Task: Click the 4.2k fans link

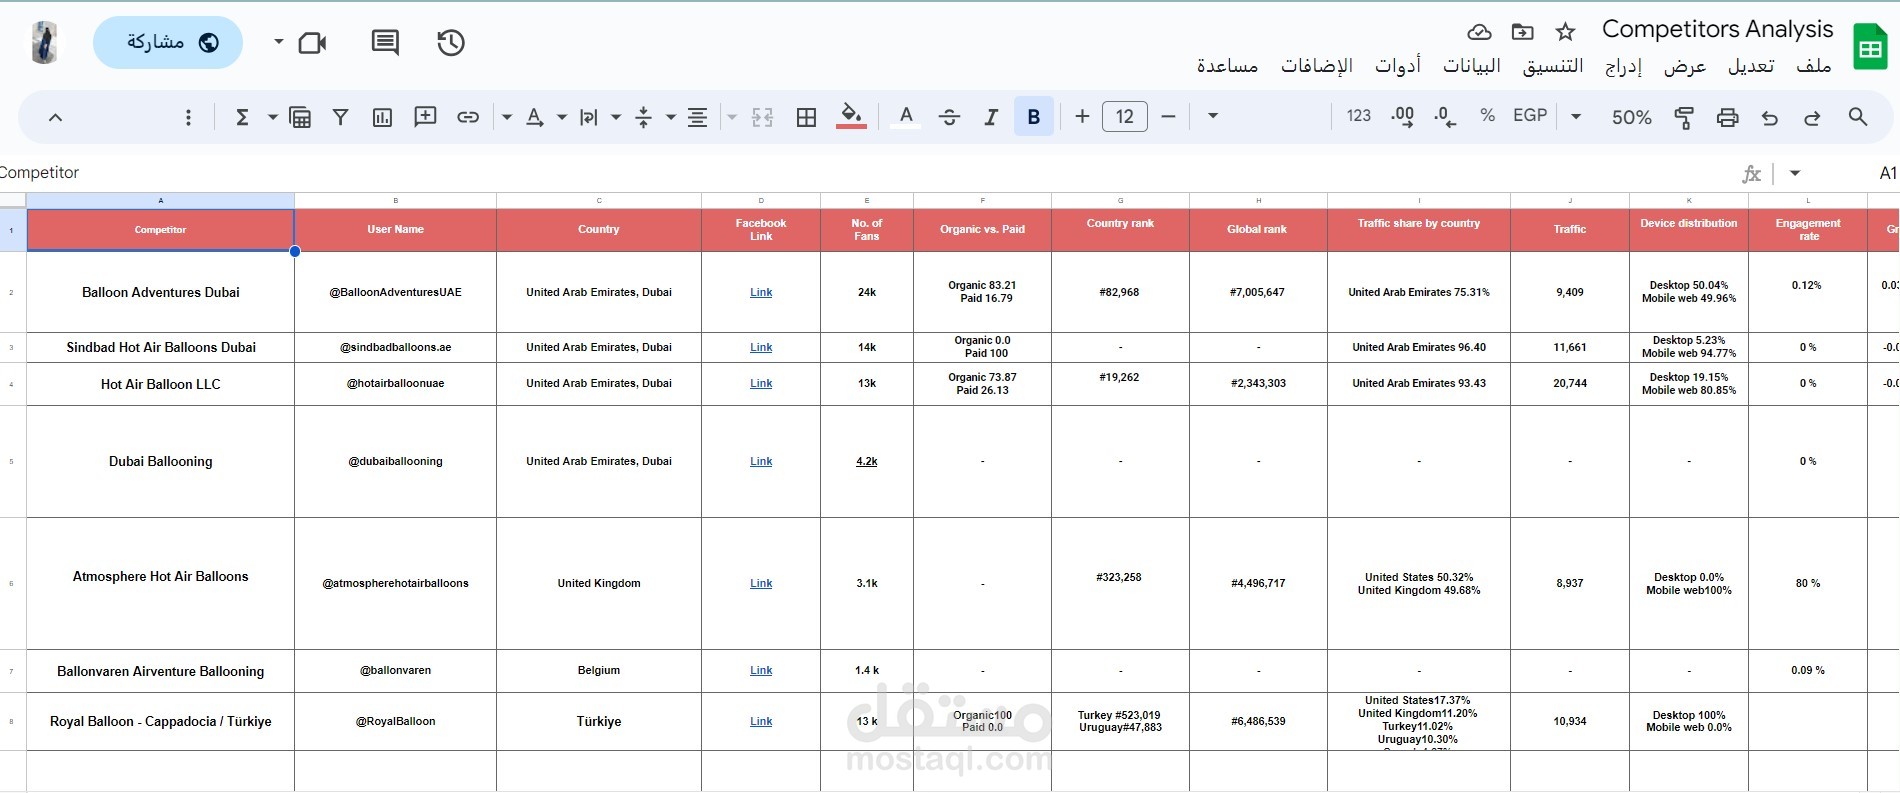Action: pyautogui.click(x=867, y=461)
